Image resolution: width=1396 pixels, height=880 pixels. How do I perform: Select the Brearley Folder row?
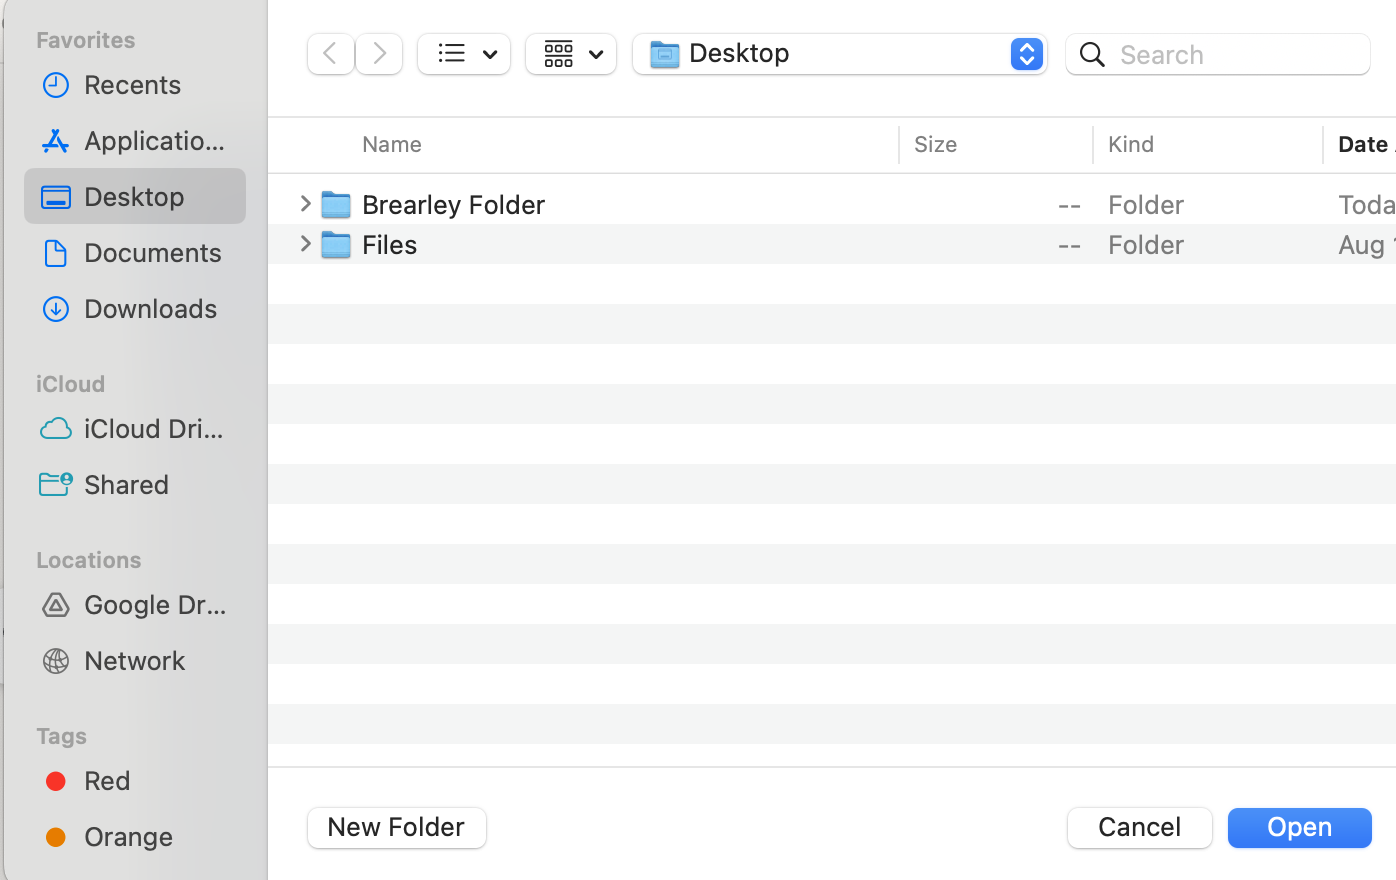coord(832,204)
